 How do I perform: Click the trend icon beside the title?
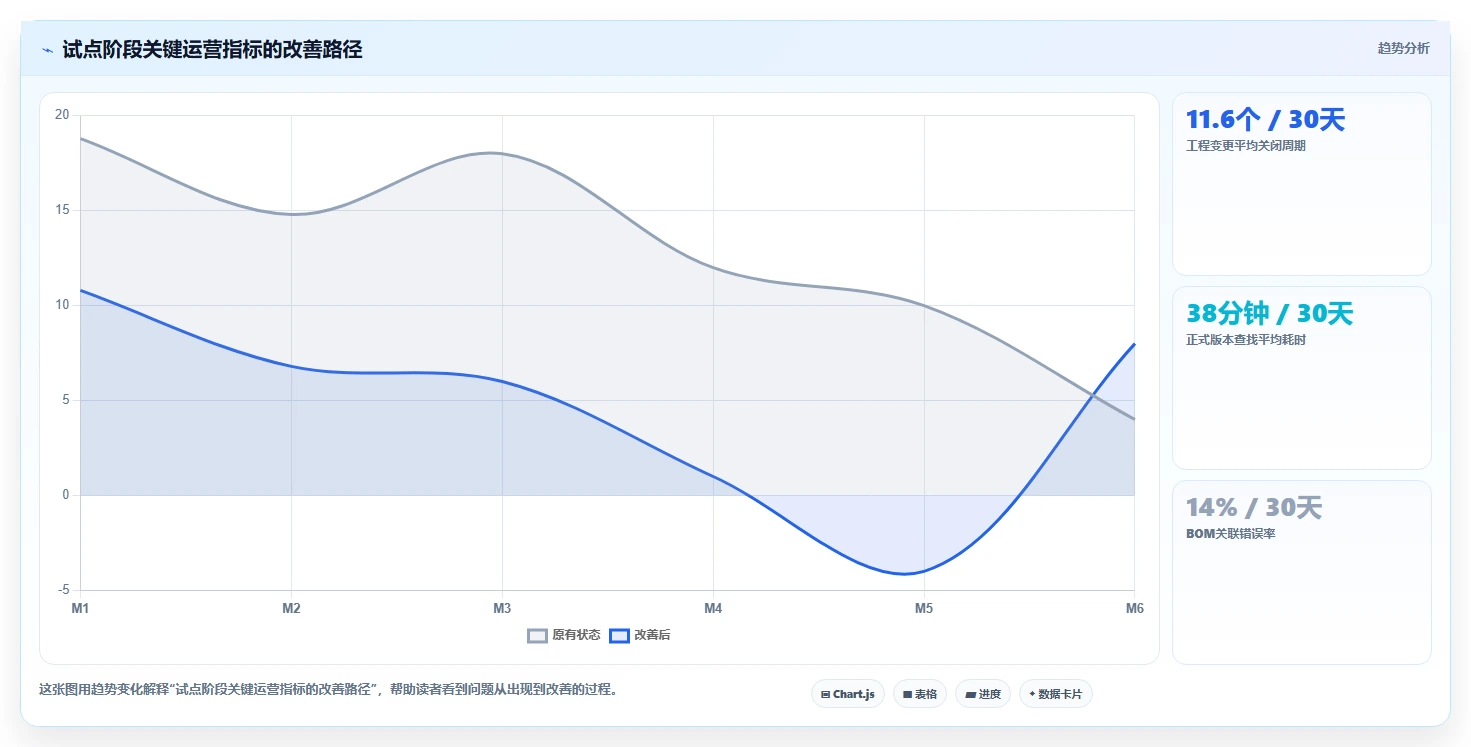(x=47, y=50)
